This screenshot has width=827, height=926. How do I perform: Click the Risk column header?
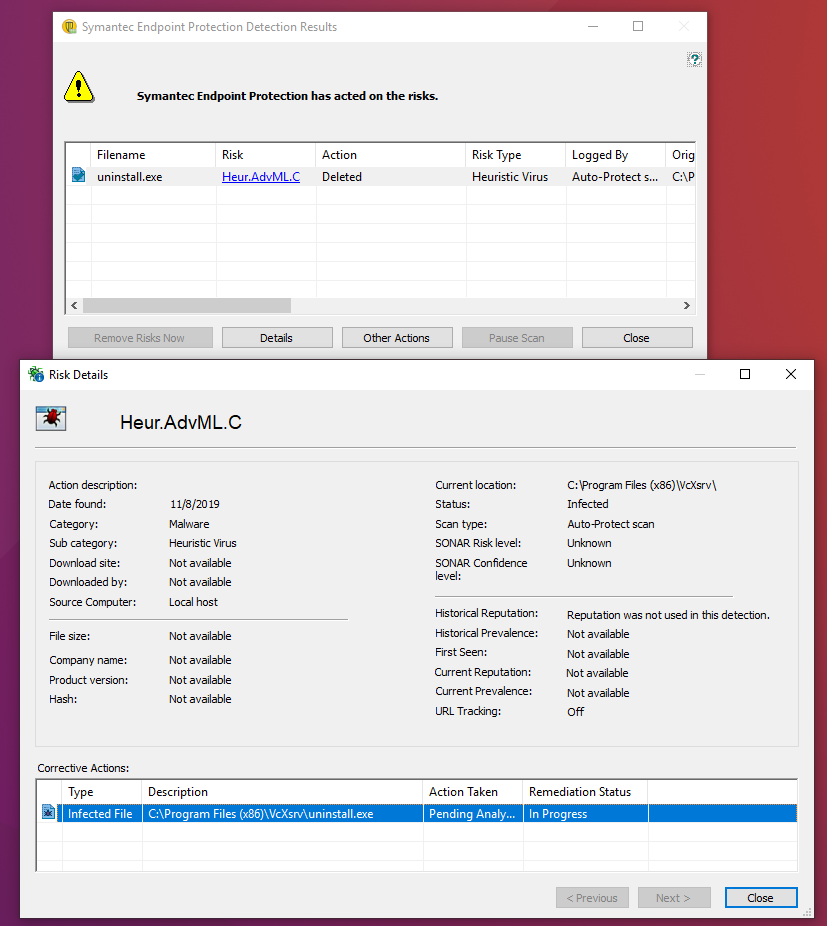(x=265, y=155)
